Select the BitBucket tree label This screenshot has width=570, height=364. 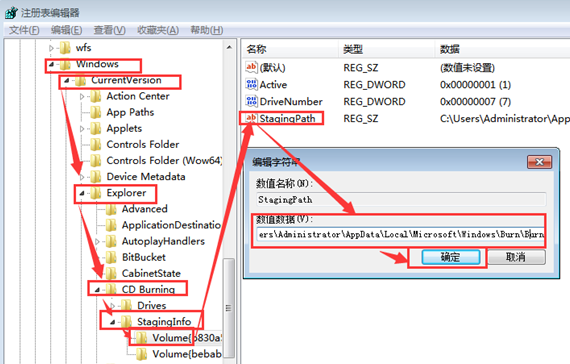click(144, 257)
